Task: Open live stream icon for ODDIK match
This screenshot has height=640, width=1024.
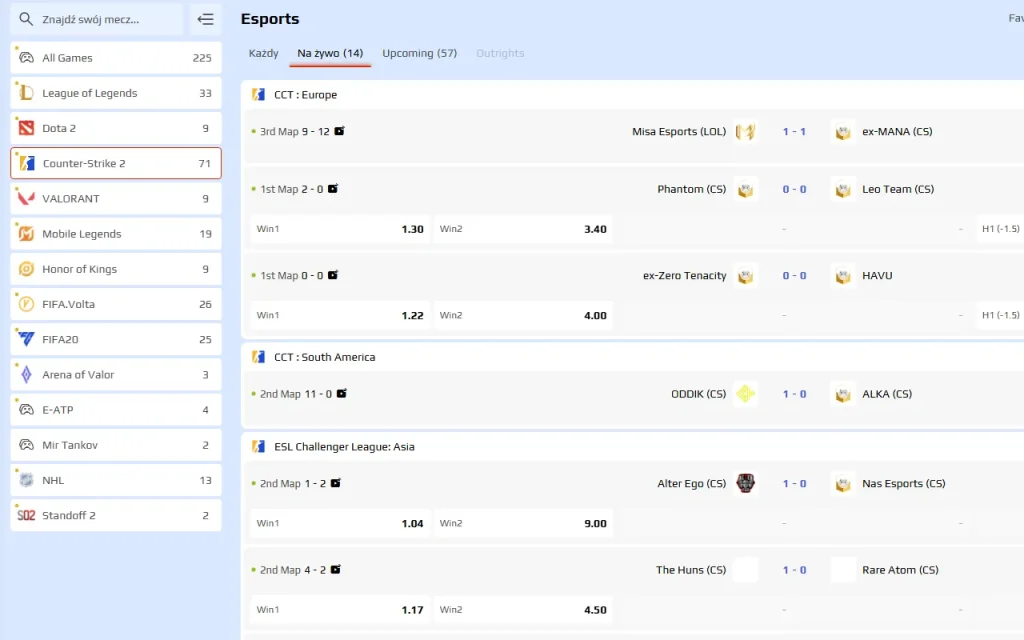Action: tap(342, 393)
